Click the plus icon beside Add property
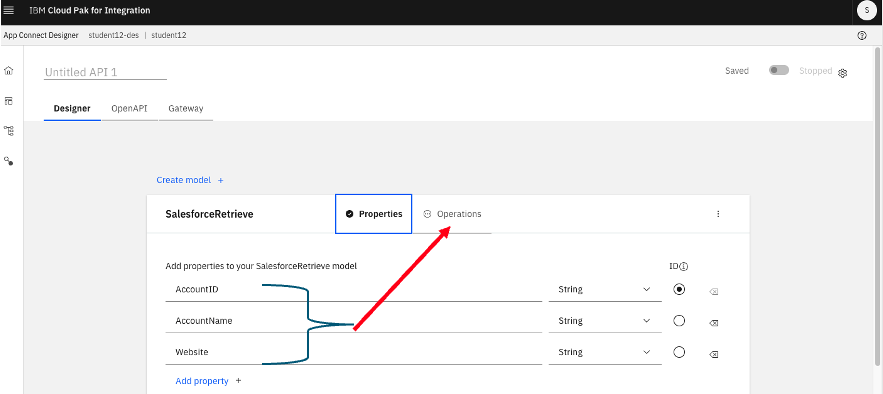The height and width of the screenshot is (394, 883). [238, 381]
